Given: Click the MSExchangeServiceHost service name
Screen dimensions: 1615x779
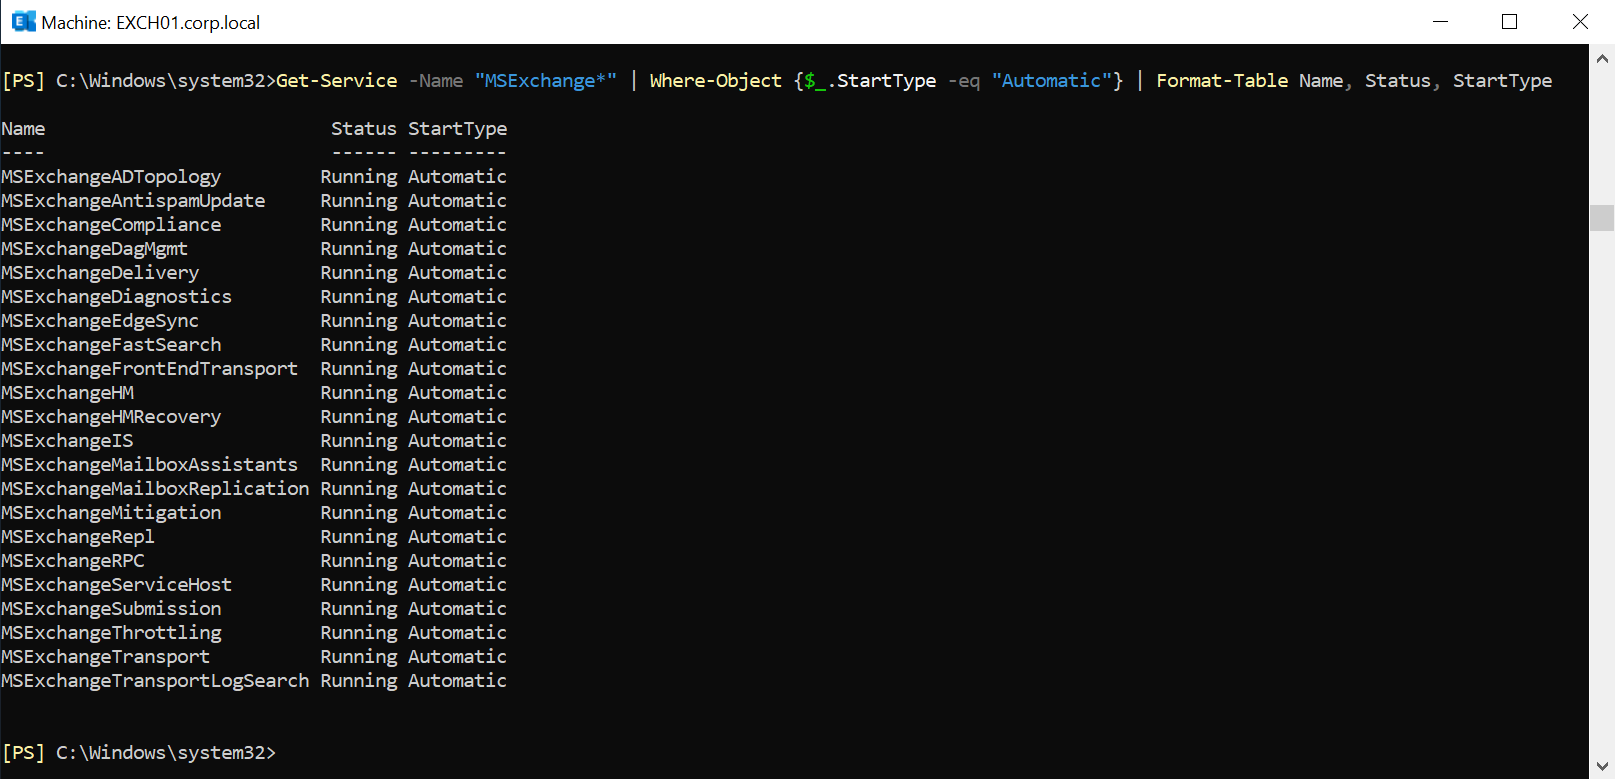Looking at the screenshot, I should point(116,585).
